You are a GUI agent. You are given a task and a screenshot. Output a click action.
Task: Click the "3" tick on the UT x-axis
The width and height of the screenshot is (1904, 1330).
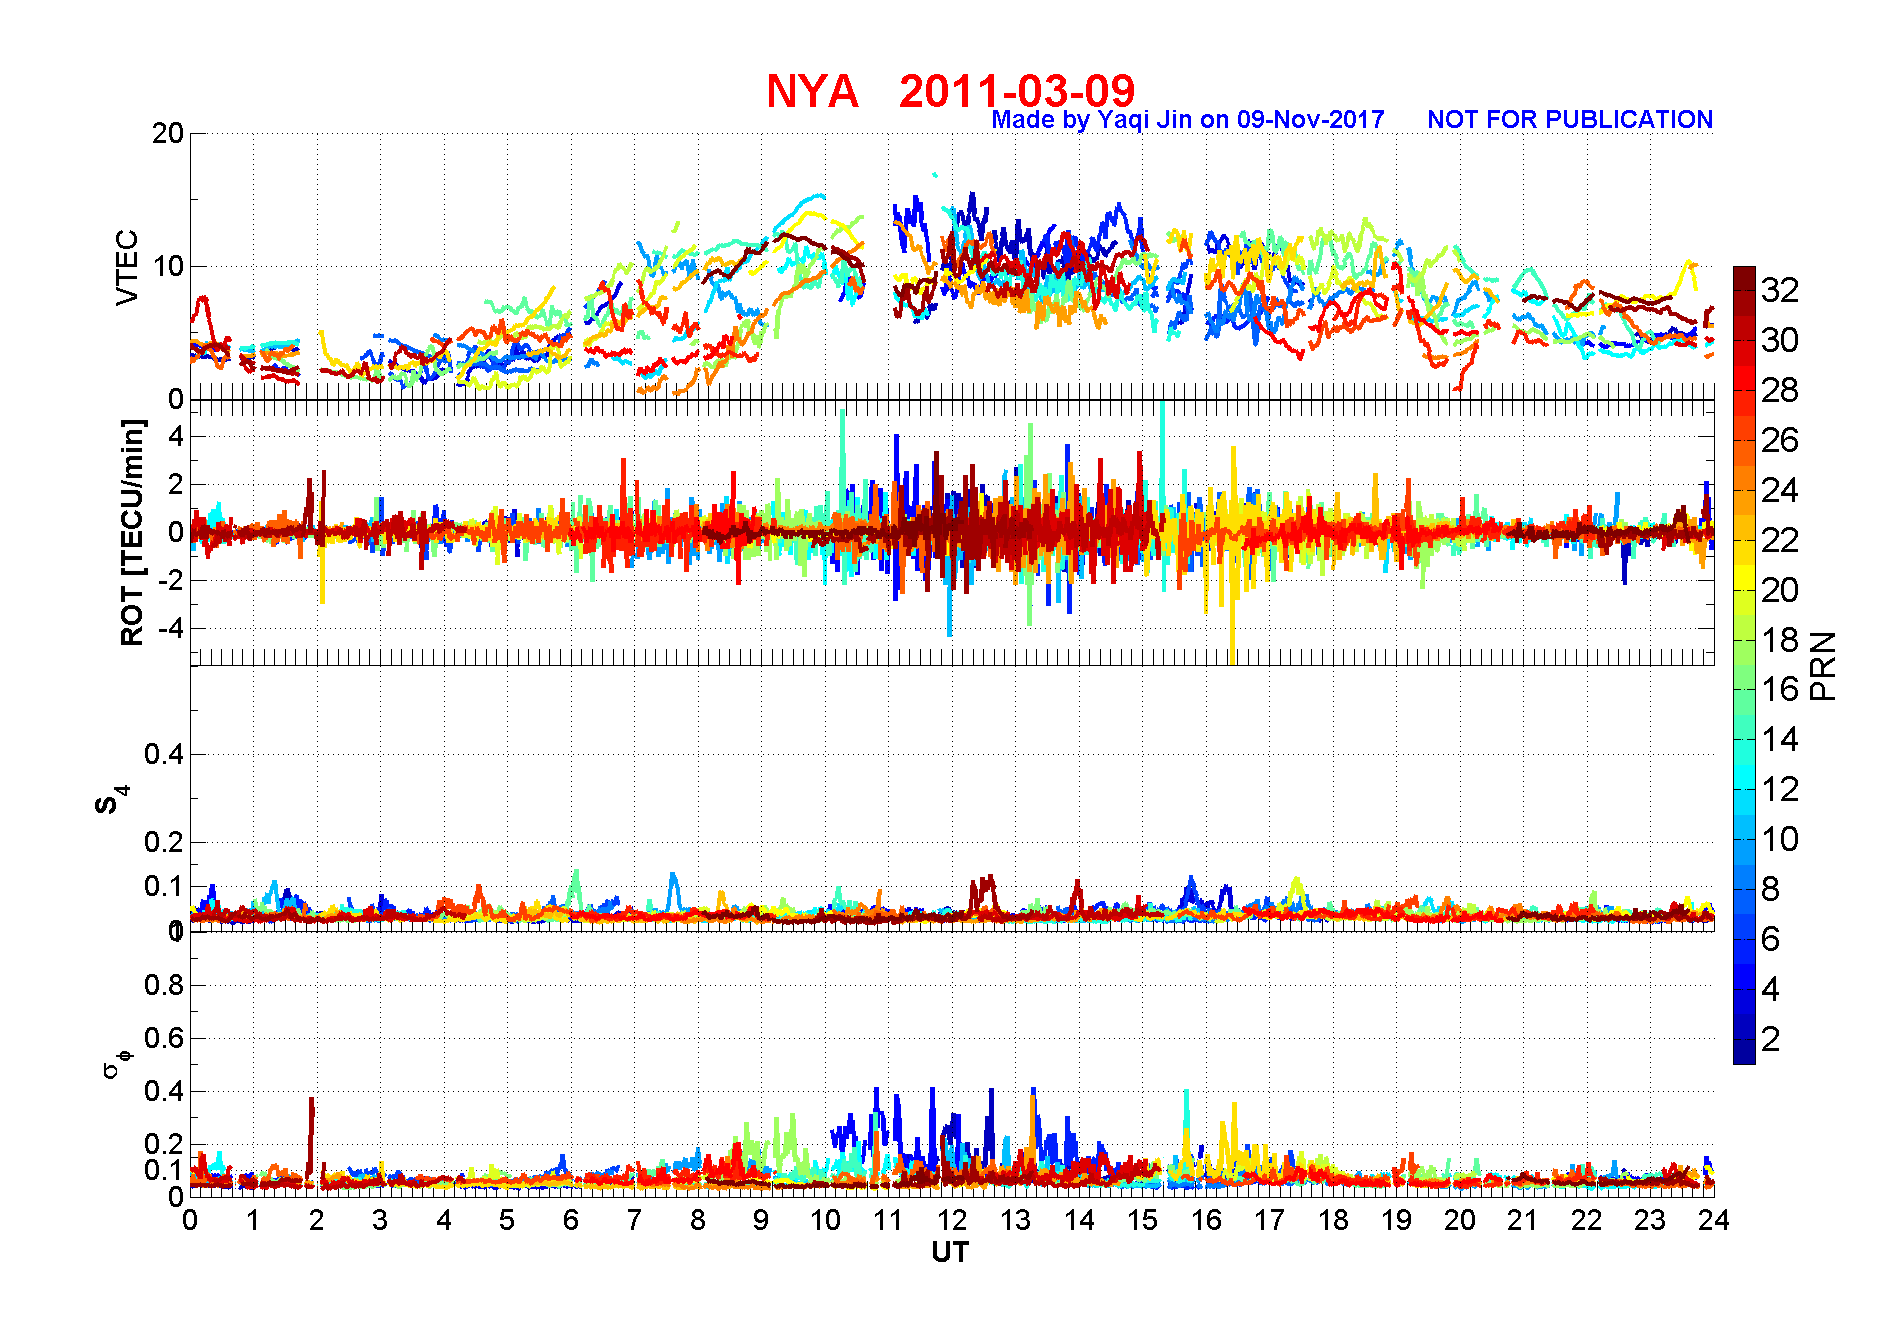click(380, 1220)
